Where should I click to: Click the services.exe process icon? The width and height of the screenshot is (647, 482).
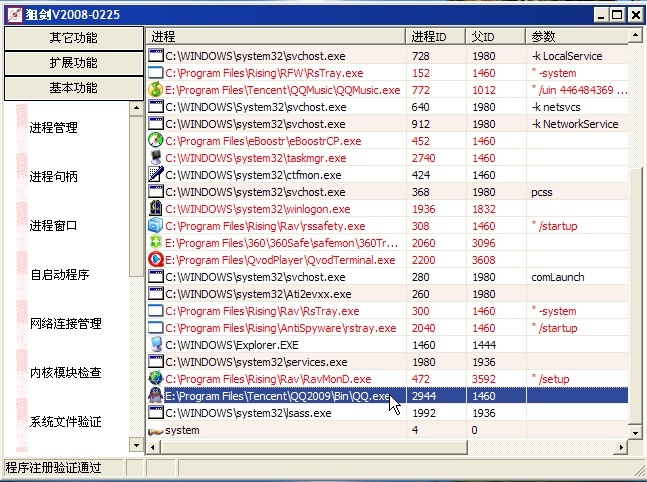[x=156, y=362]
